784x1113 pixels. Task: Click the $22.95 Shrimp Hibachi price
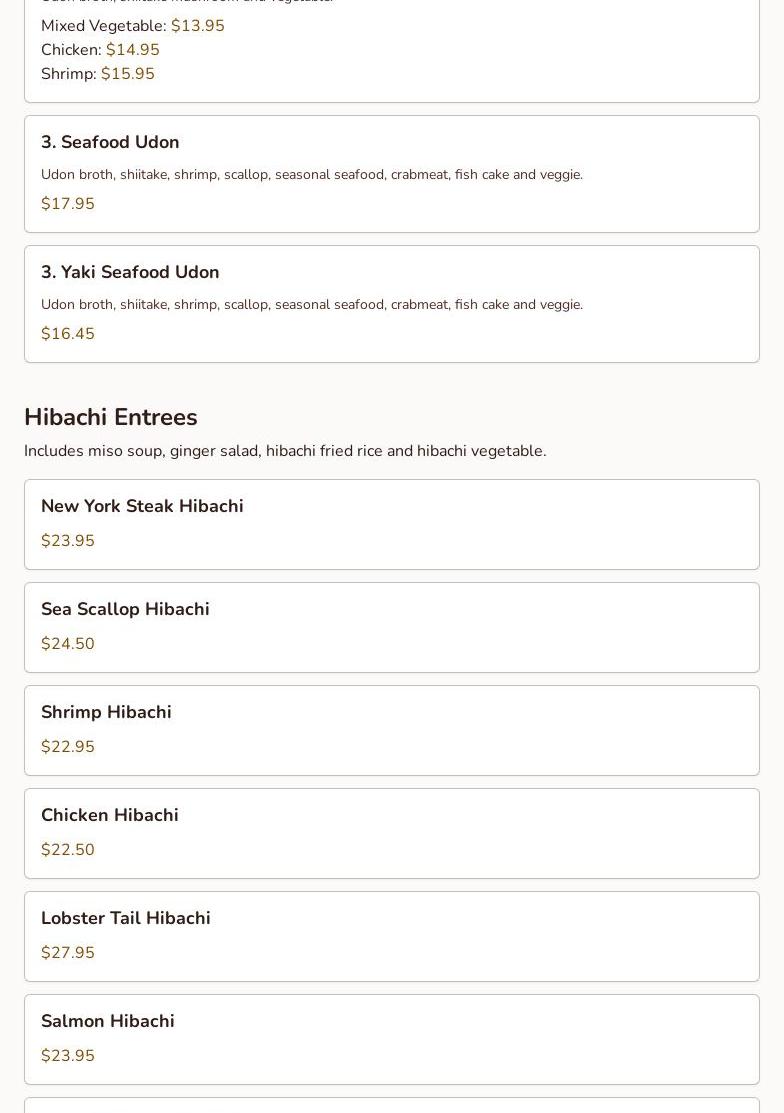pyautogui.click(x=68, y=747)
